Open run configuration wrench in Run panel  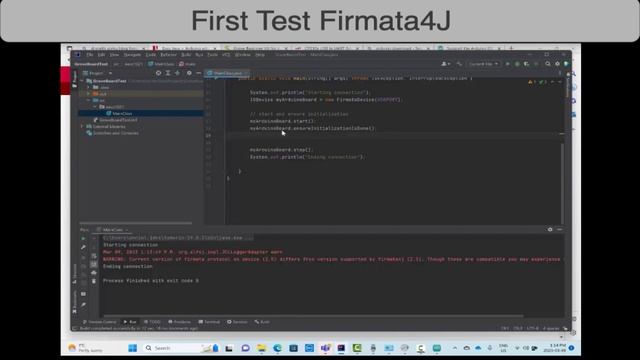[x=83, y=247]
